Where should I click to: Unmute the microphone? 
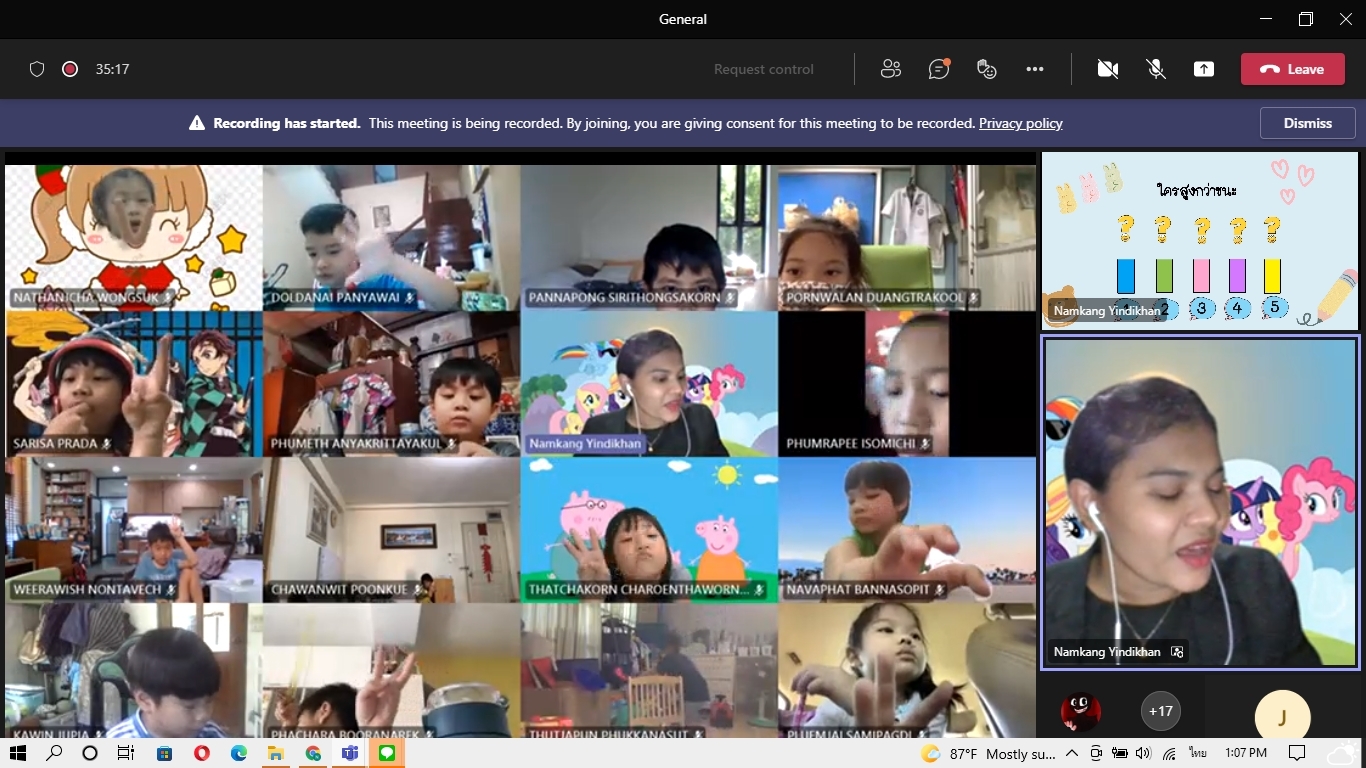tap(1156, 69)
